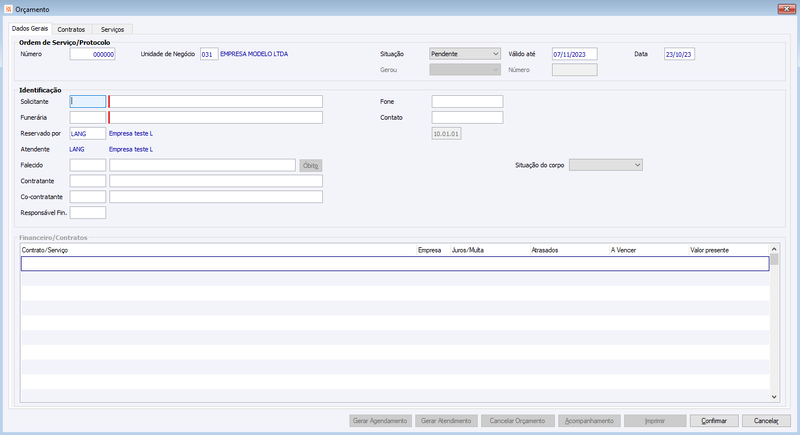Focus the Solicitante code field
This screenshot has width=800, height=435.
click(x=88, y=101)
